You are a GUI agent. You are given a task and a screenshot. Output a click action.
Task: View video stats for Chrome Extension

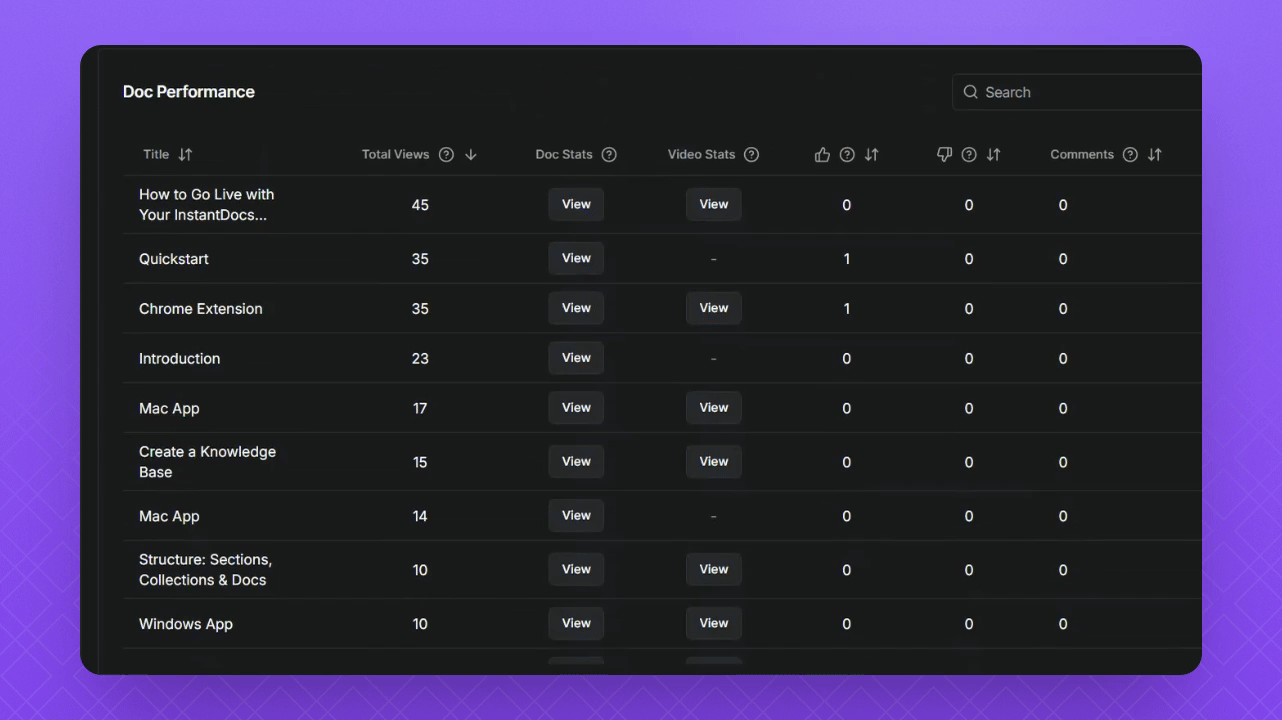[714, 308]
